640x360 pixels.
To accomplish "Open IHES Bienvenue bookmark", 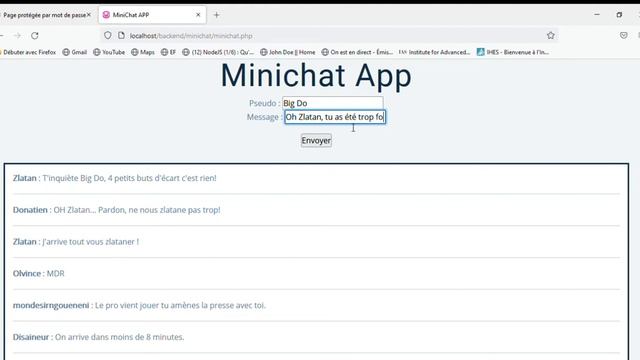I will click(x=513, y=52).
